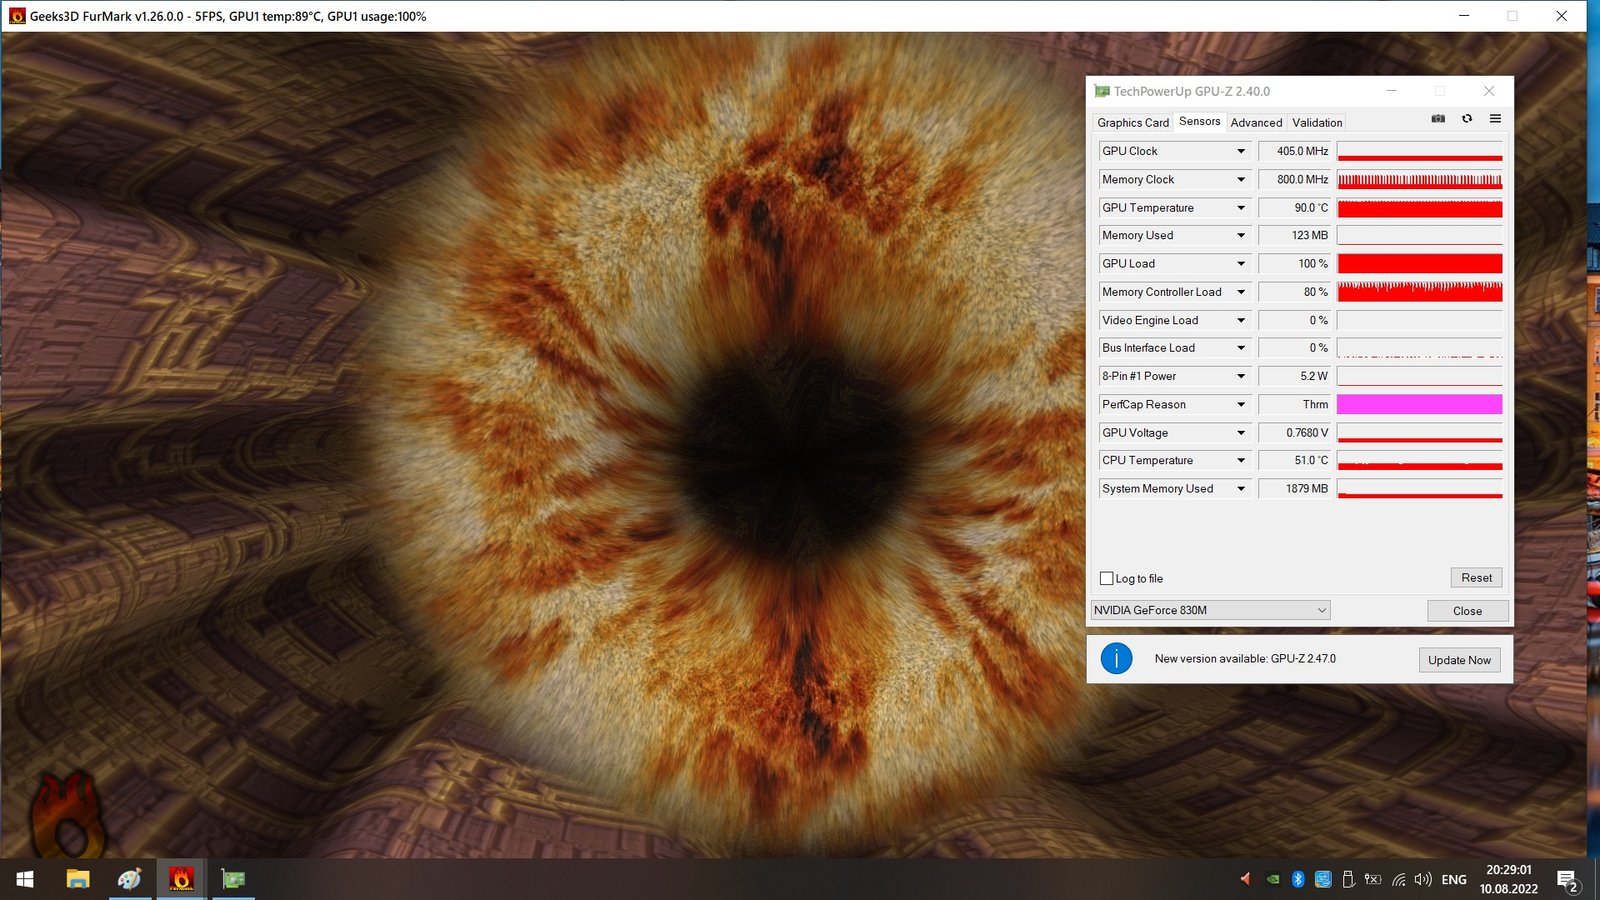Click the Reset button
Screen dimensions: 1600x900
click(1476, 578)
